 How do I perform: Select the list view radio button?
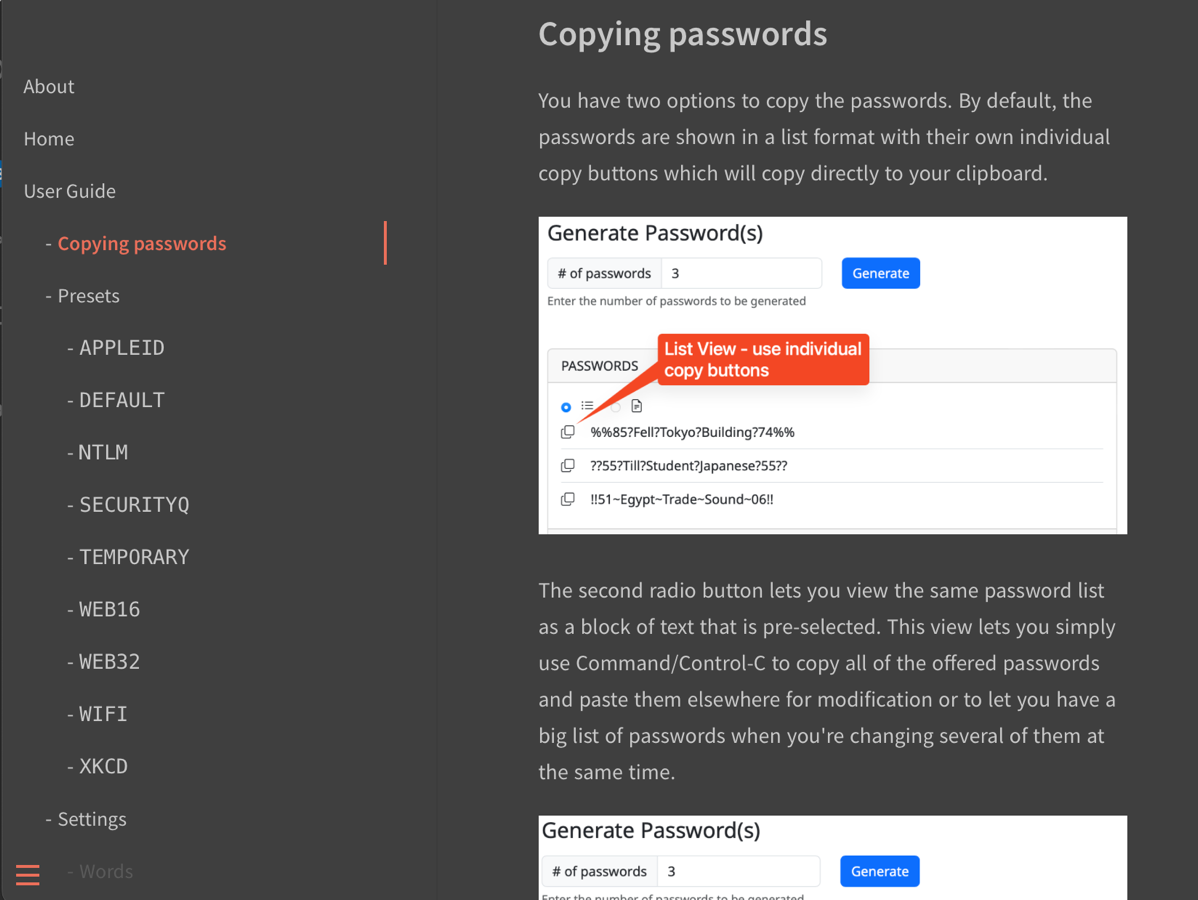566,407
